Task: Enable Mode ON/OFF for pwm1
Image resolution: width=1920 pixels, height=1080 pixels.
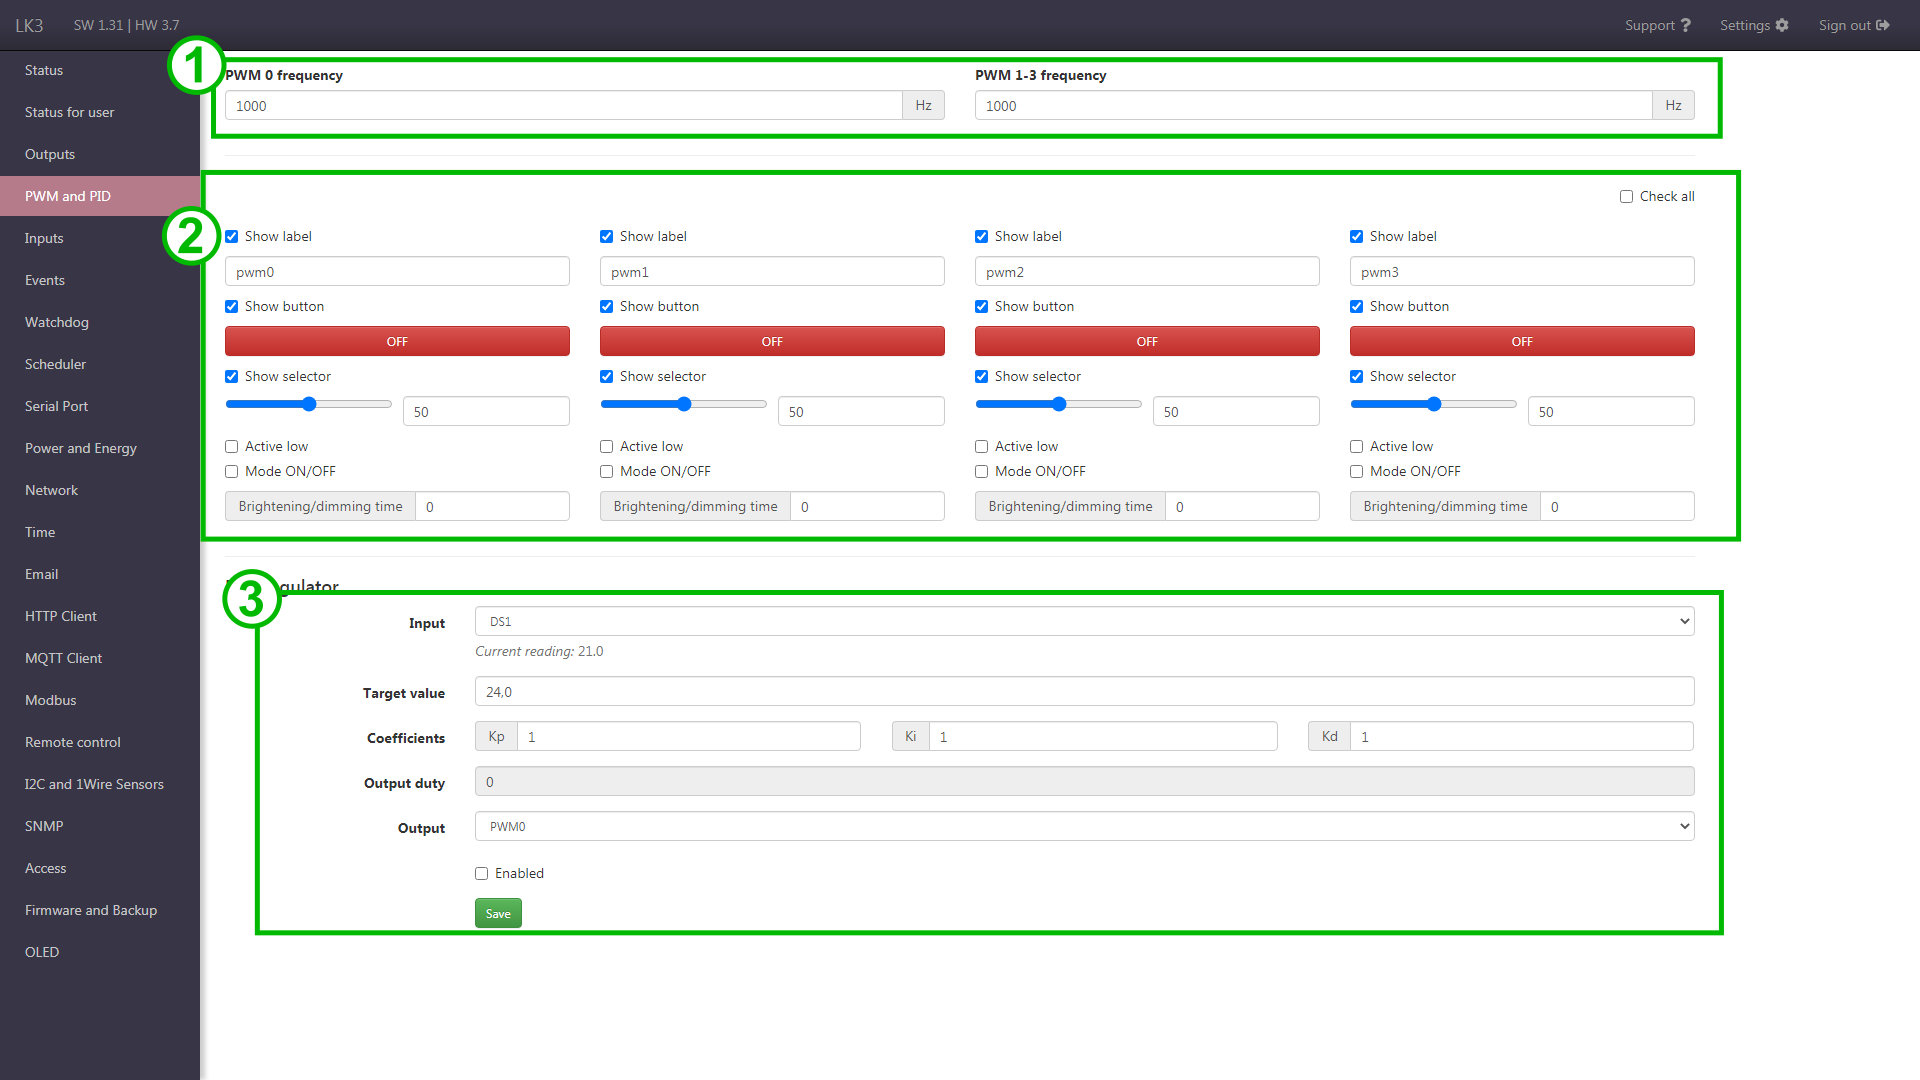Action: [606, 472]
